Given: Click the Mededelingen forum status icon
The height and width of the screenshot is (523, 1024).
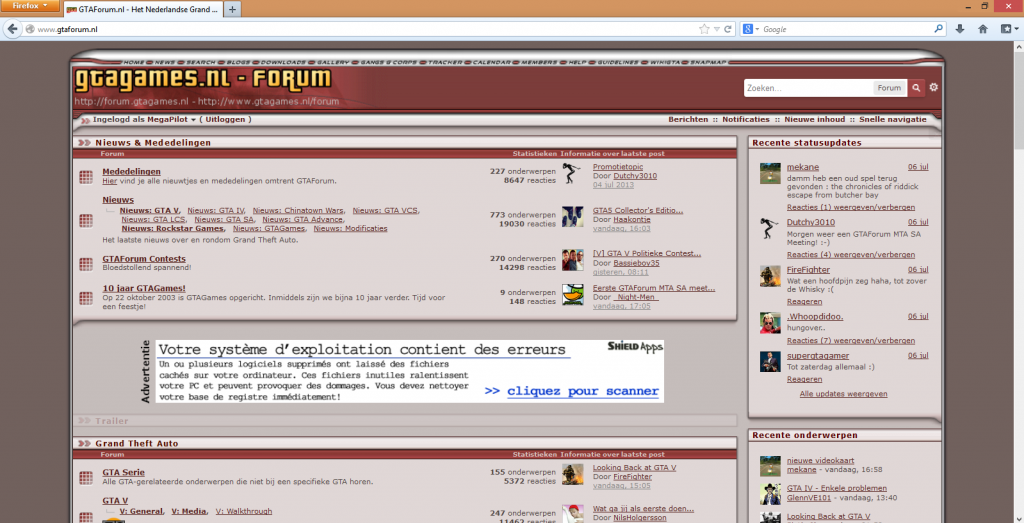Looking at the screenshot, I should 86,177.
